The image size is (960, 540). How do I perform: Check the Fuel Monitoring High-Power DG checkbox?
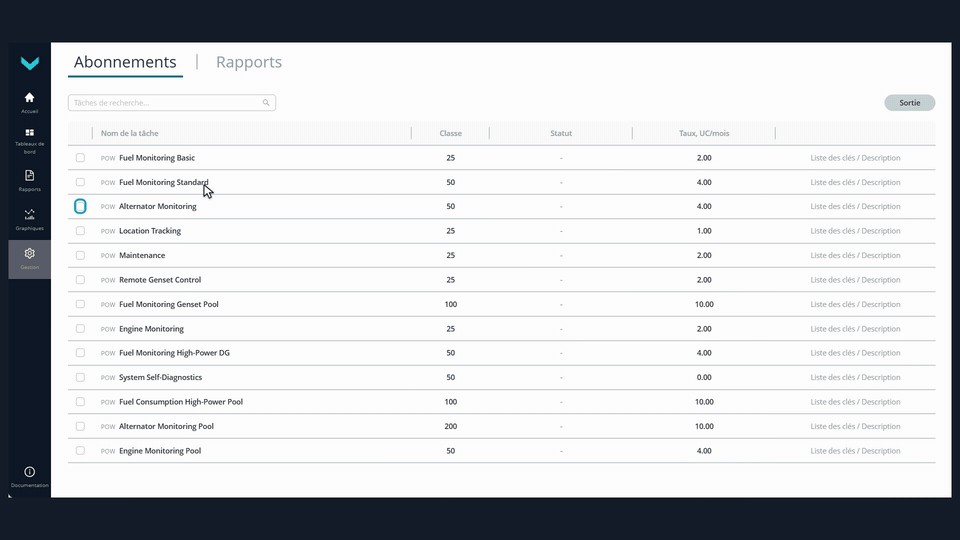(x=80, y=353)
